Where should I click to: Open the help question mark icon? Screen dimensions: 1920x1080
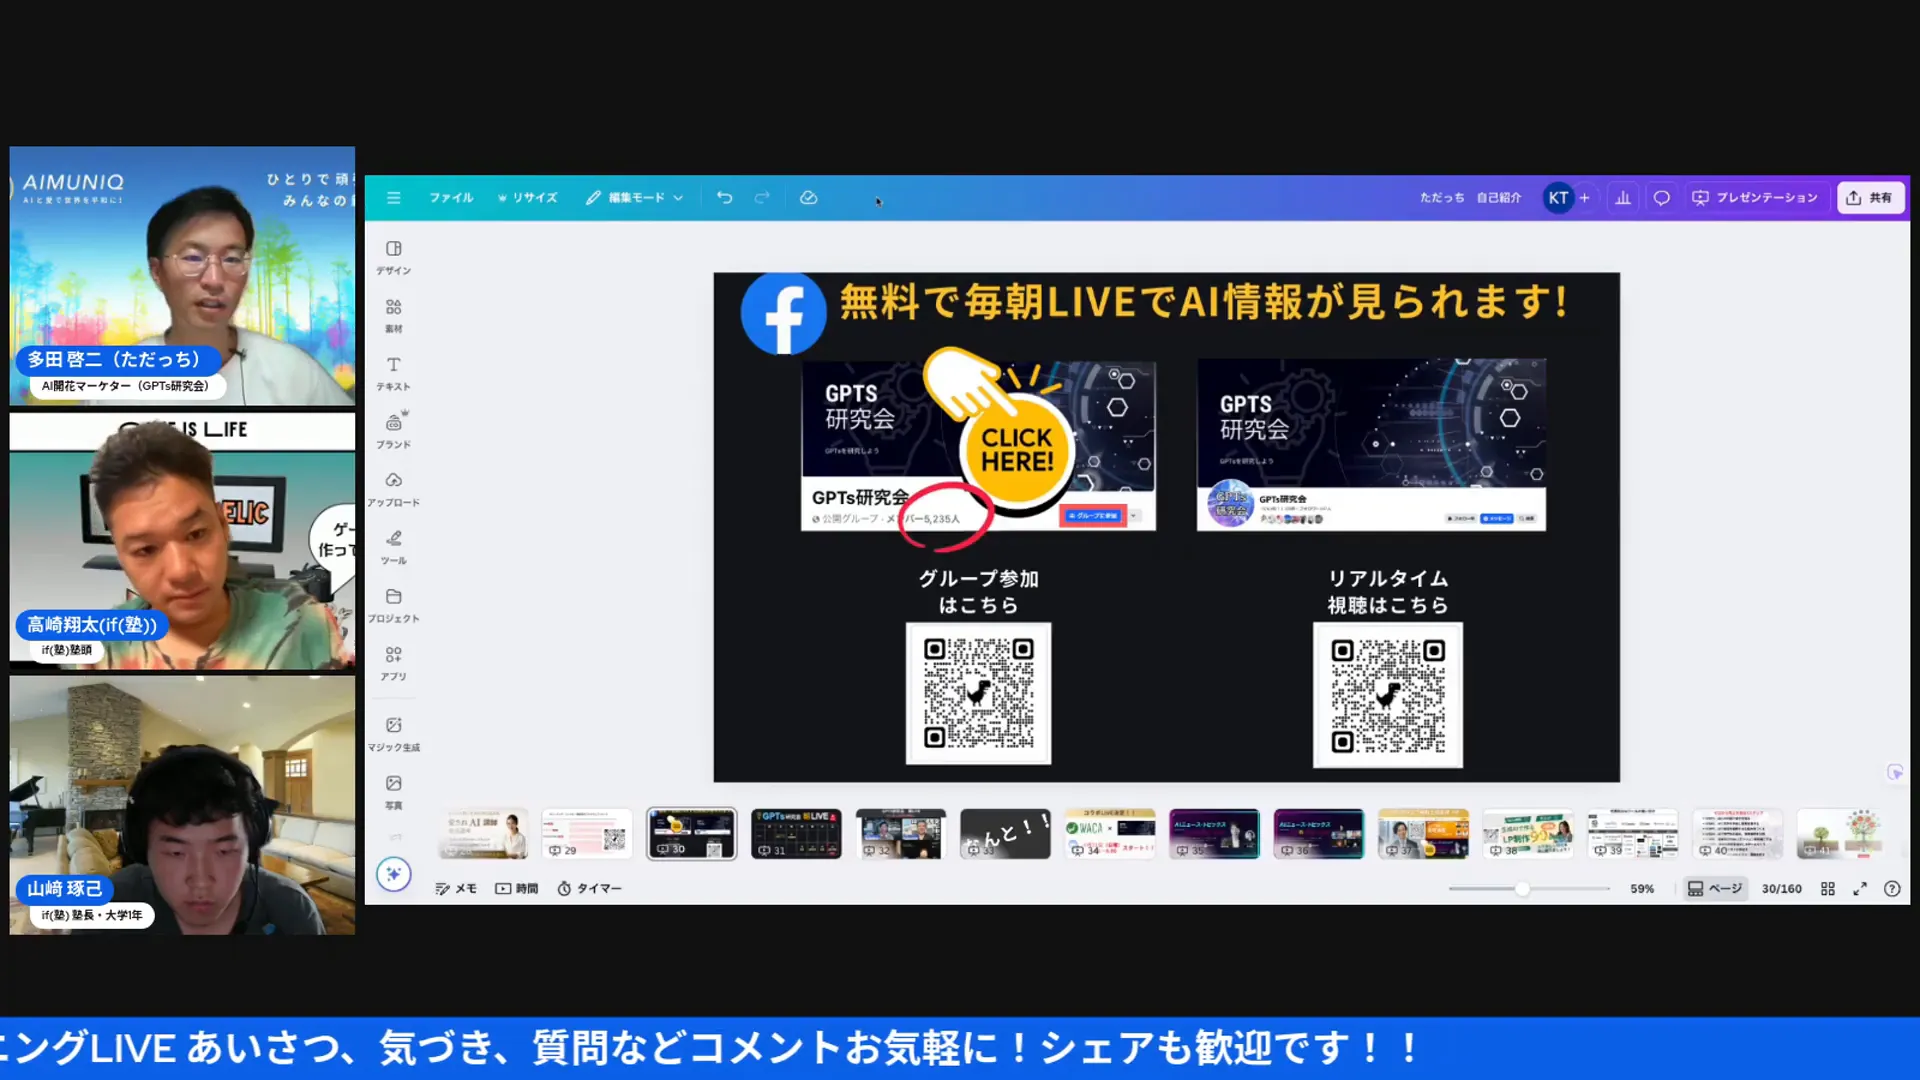click(x=1892, y=888)
